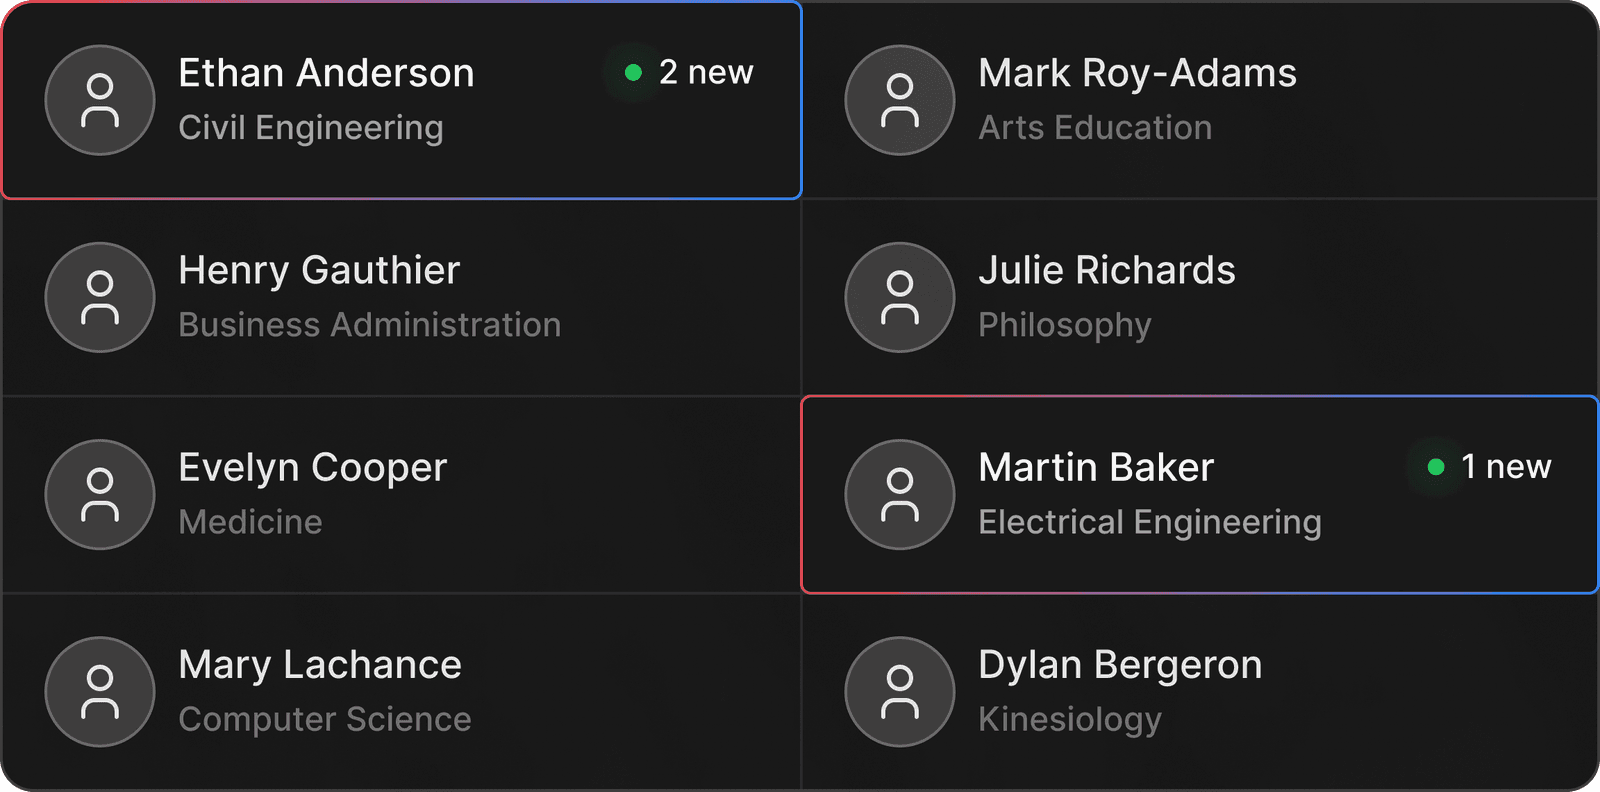
Task: Open Martin Baker's Electrical Engineering label
Action: pos(1149,522)
